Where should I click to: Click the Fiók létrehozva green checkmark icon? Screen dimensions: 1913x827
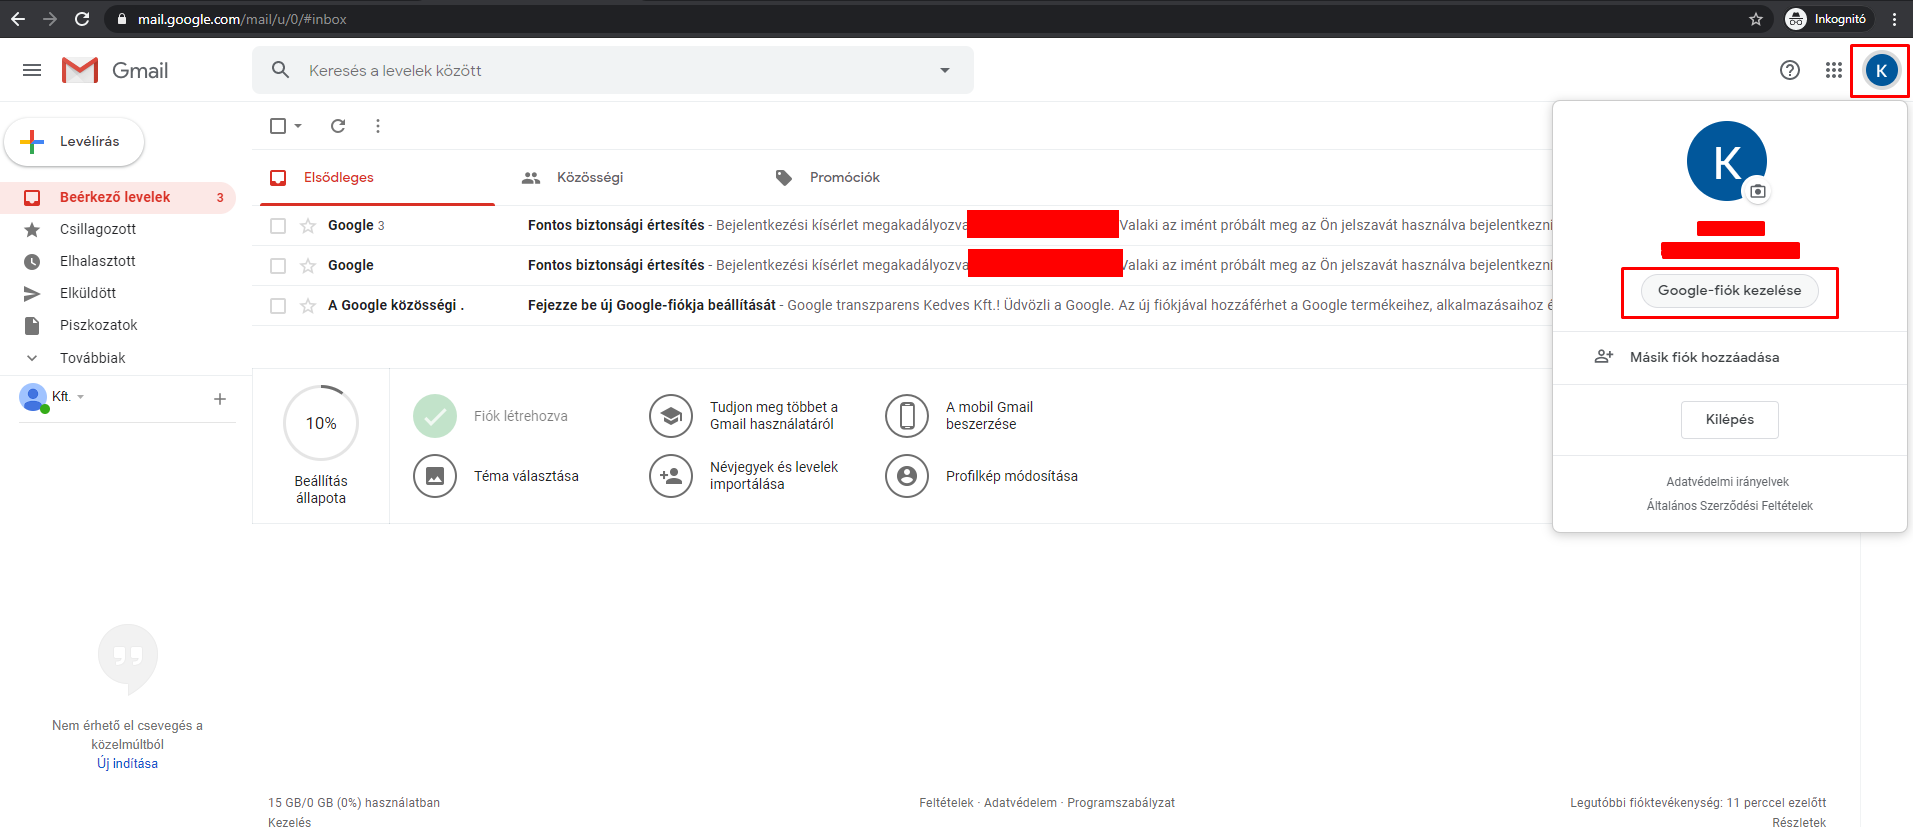point(435,416)
